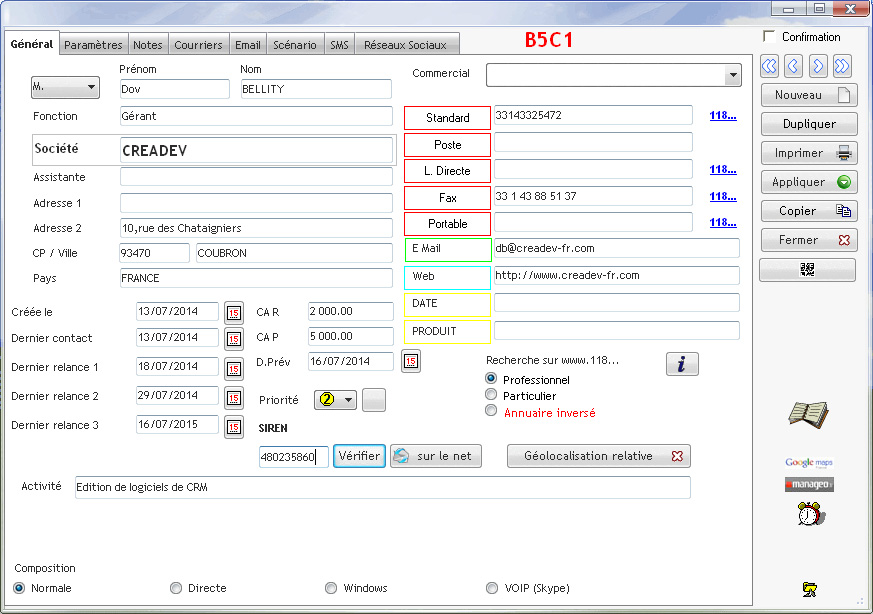This screenshot has height=614, width=873.
Task: Expand the civility 'M.' dropdown
Action: (92, 87)
